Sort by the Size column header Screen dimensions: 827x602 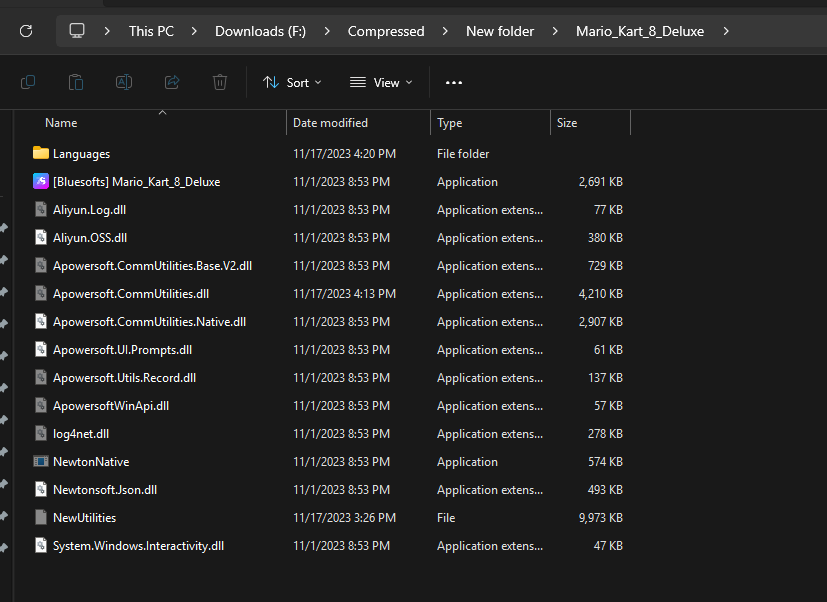point(567,123)
